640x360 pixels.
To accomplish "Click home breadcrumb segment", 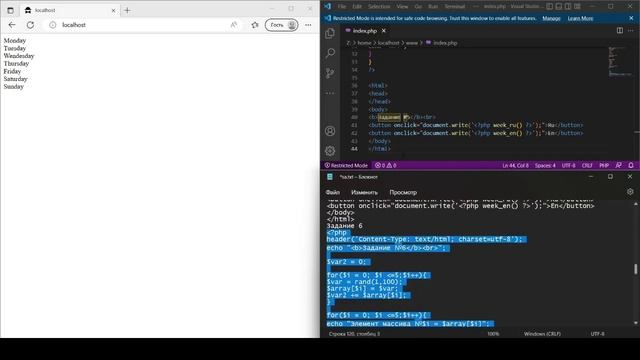I will pyautogui.click(x=364, y=43).
